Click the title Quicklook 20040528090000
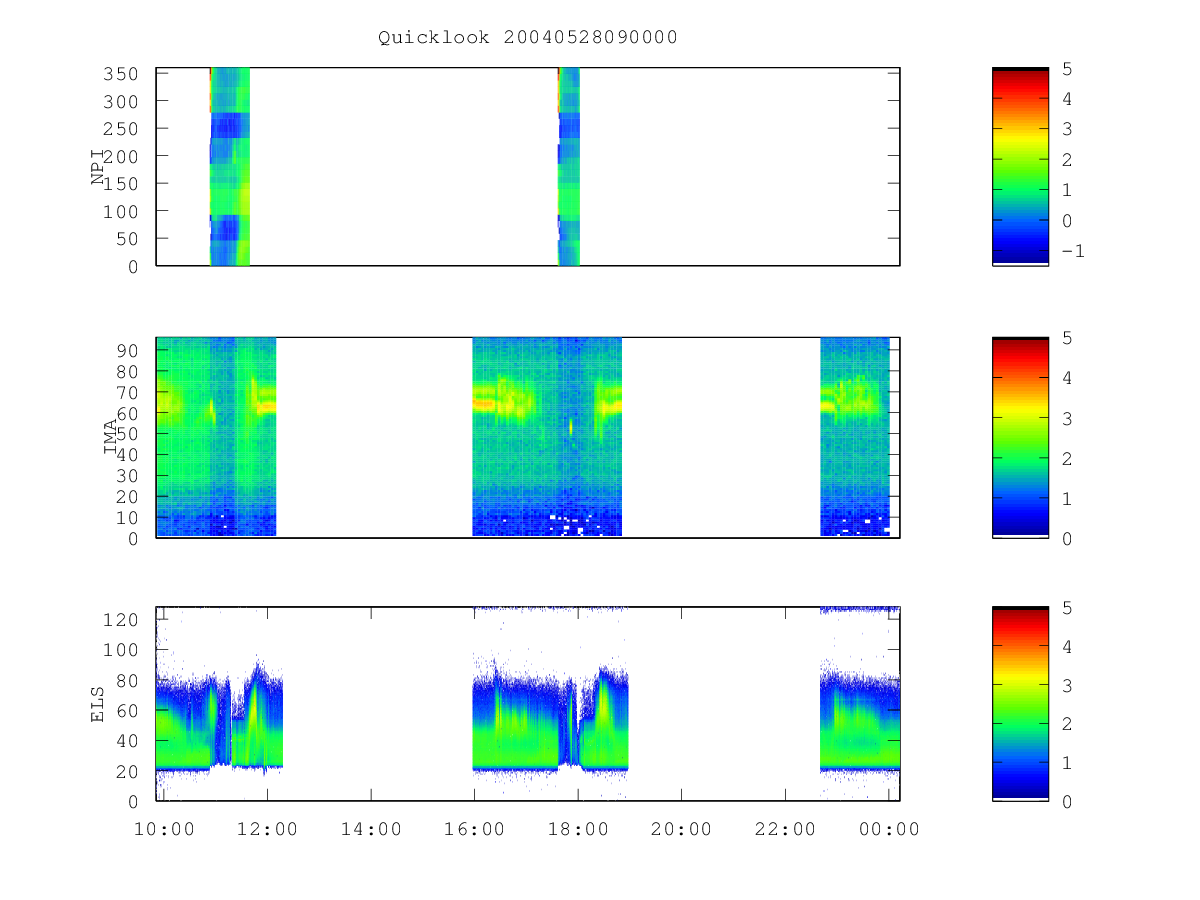This screenshot has height=900, width=1200. 528,38
